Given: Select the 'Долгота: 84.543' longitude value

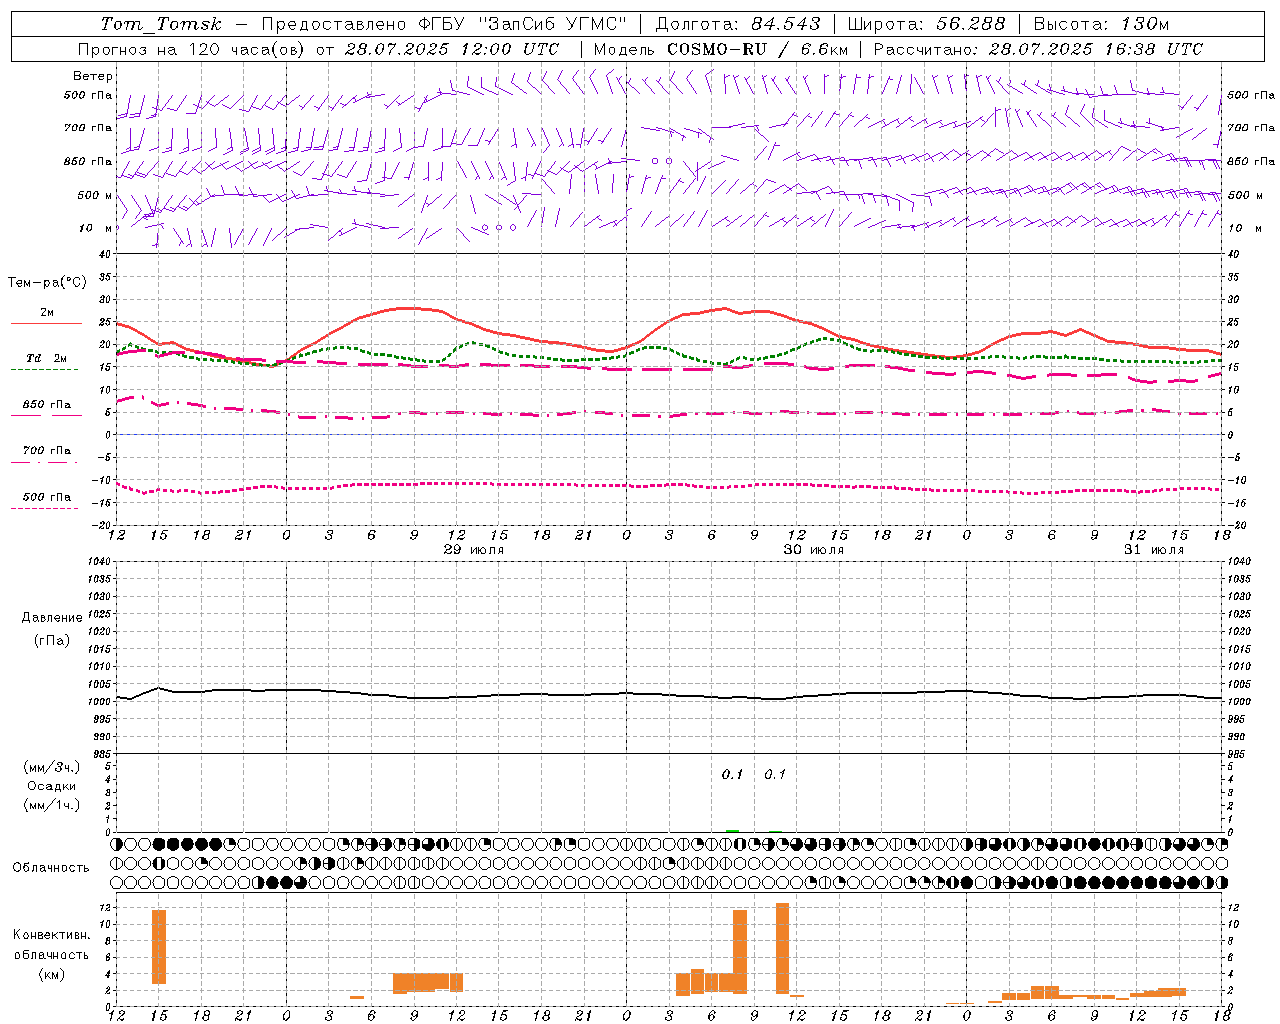Looking at the screenshot, I should [738, 24].
